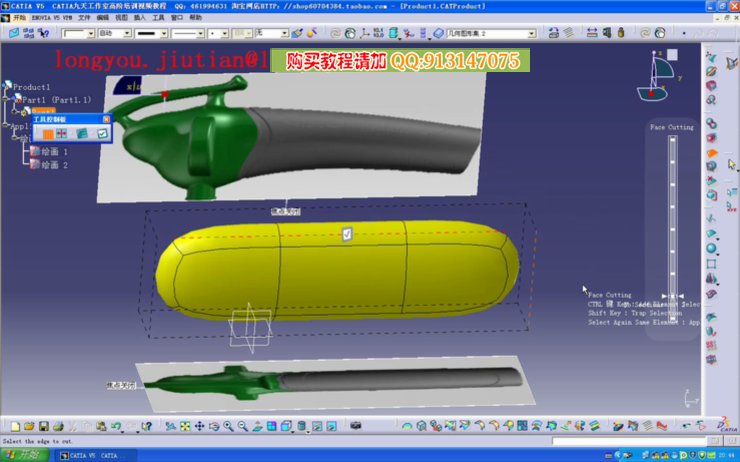
Task: Click the orange square icon in tools palette
Action: coord(47,133)
